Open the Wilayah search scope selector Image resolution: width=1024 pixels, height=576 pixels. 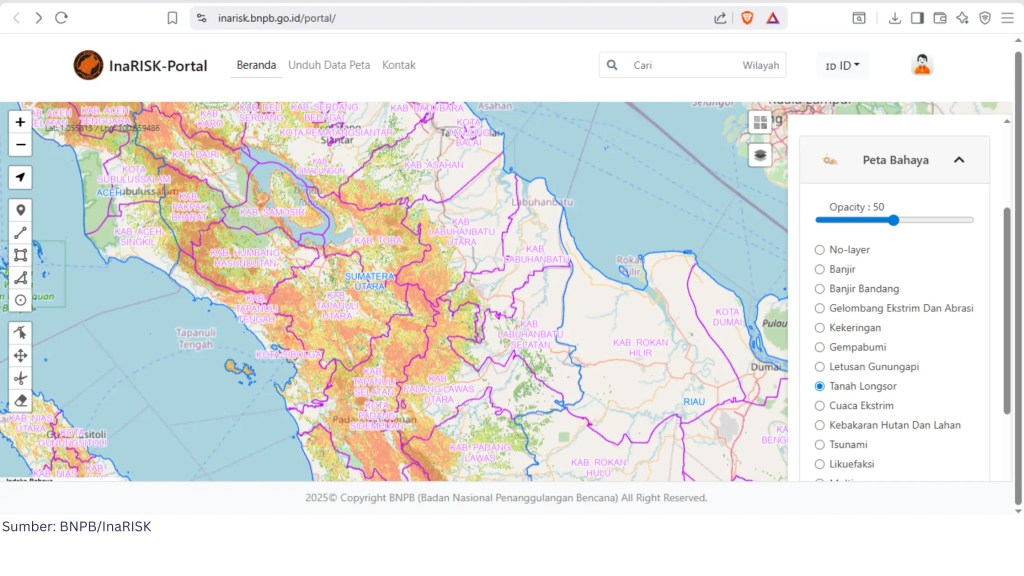click(760, 66)
